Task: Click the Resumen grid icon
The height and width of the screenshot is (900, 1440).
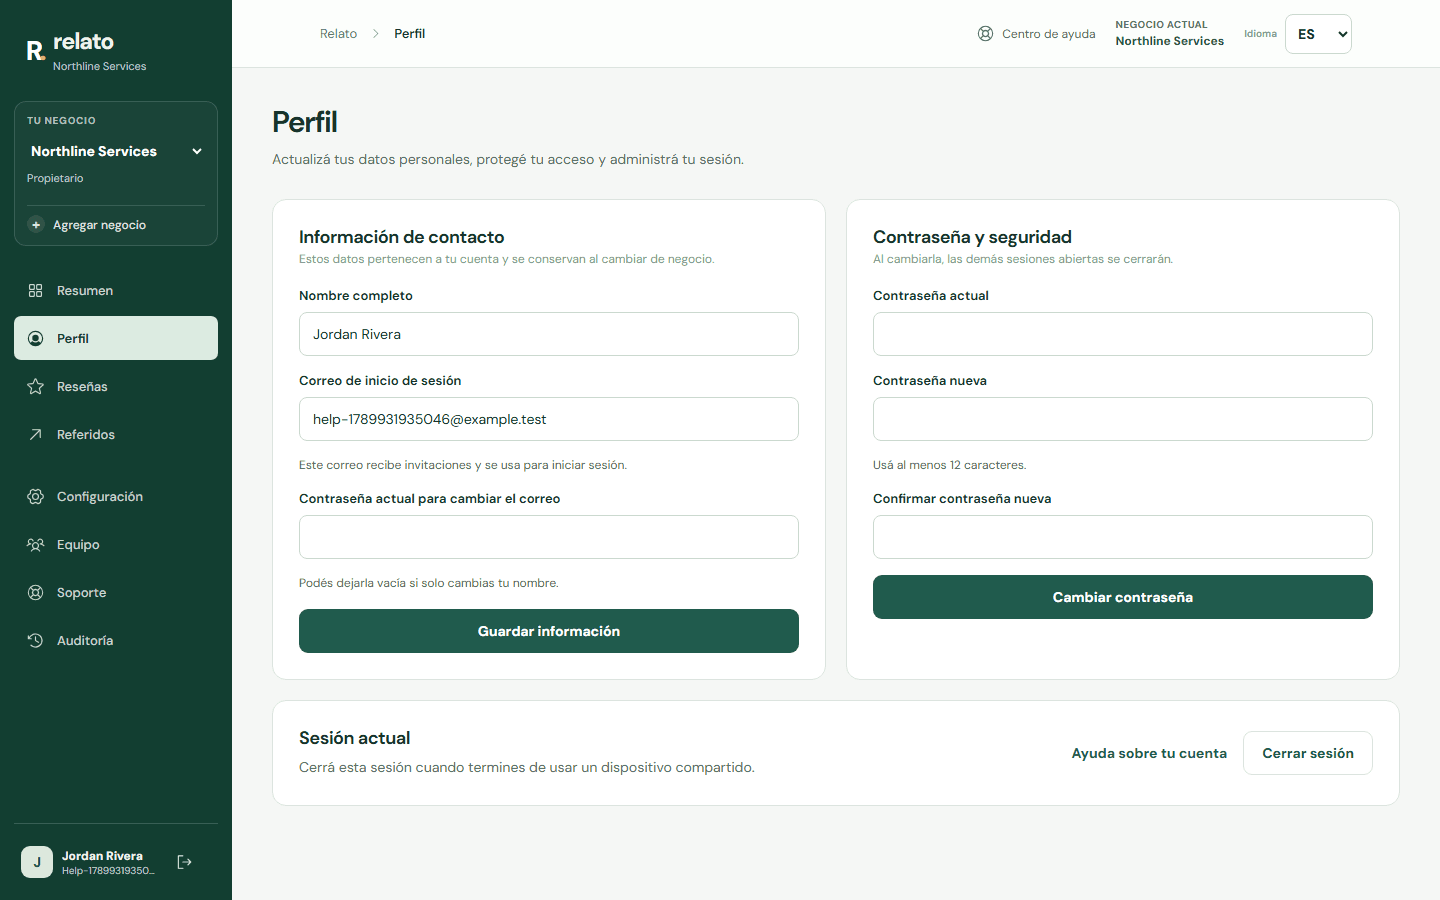Action: pos(35,291)
